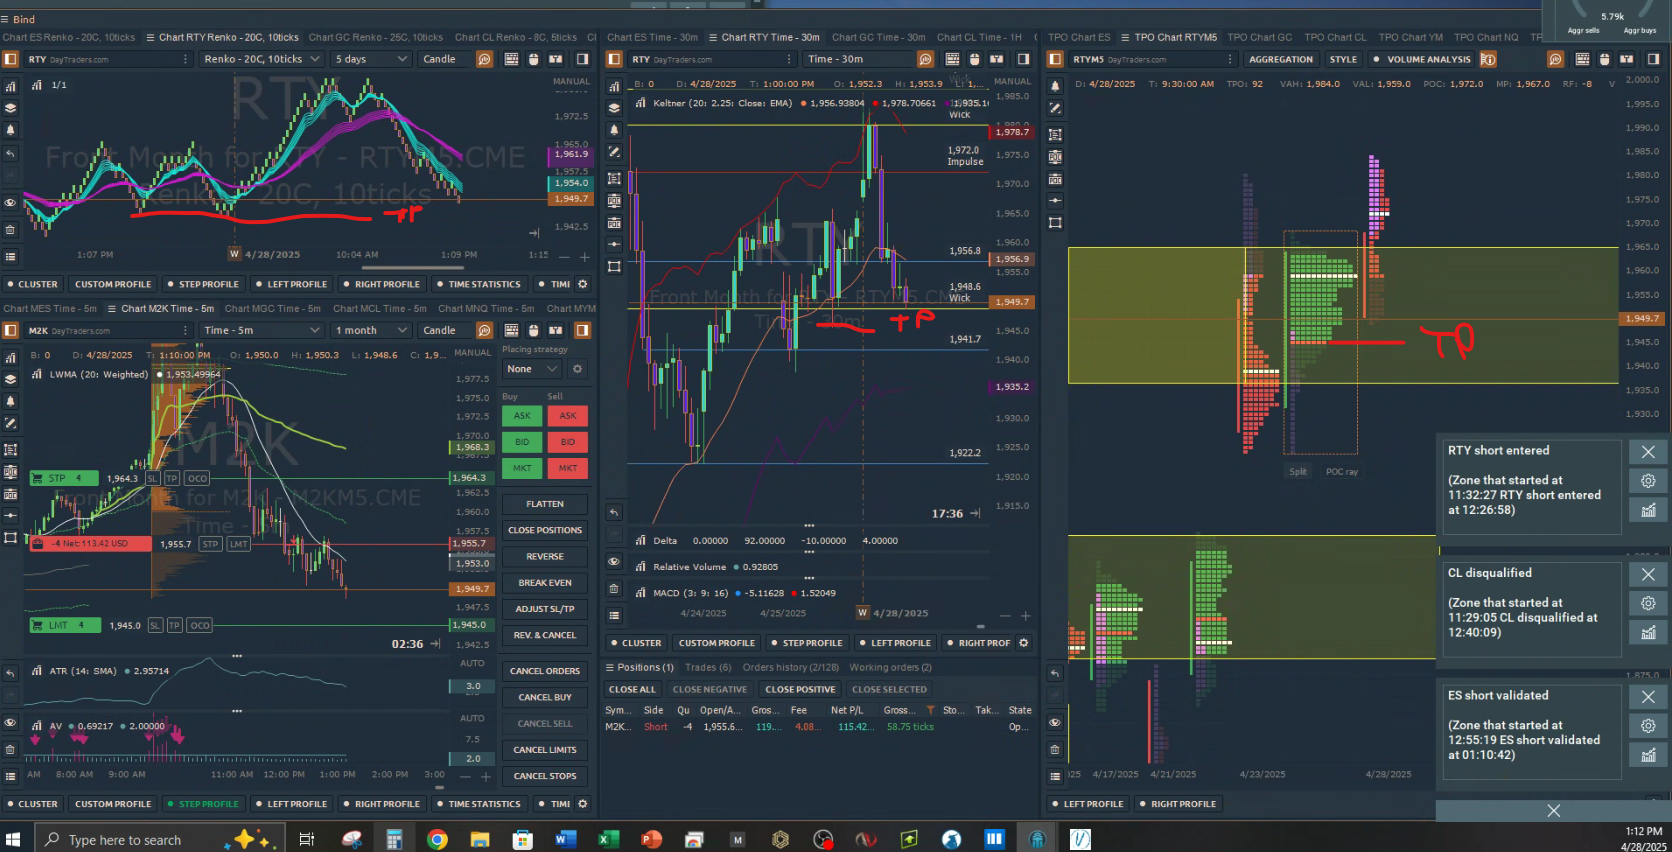Open alerts bell in RTY Renko chart sidebar
This screenshot has width=1672, height=852.
pos(11,130)
